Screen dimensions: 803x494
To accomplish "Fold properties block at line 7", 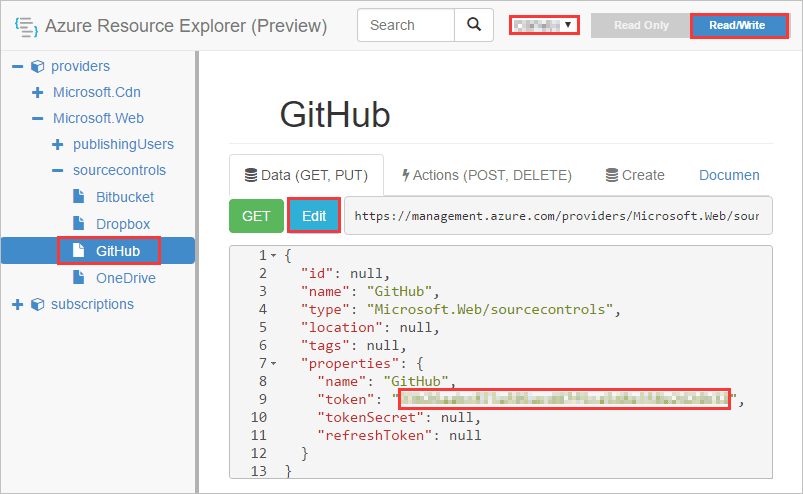I will (x=273, y=363).
